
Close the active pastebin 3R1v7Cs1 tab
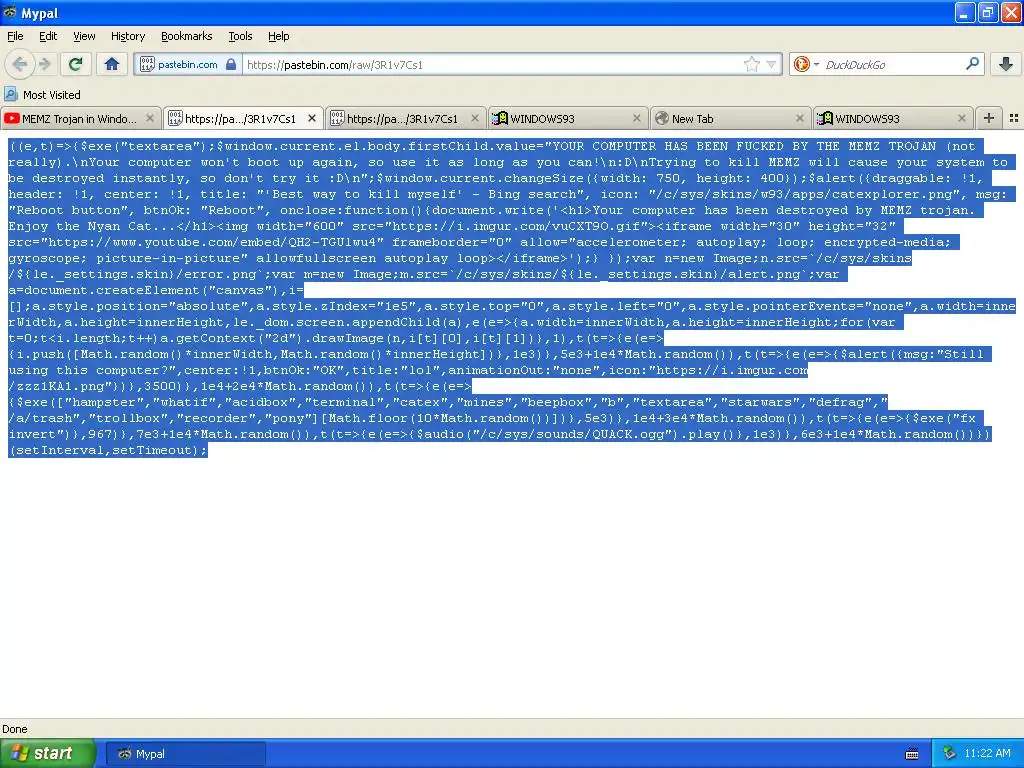[x=312, y=118]
